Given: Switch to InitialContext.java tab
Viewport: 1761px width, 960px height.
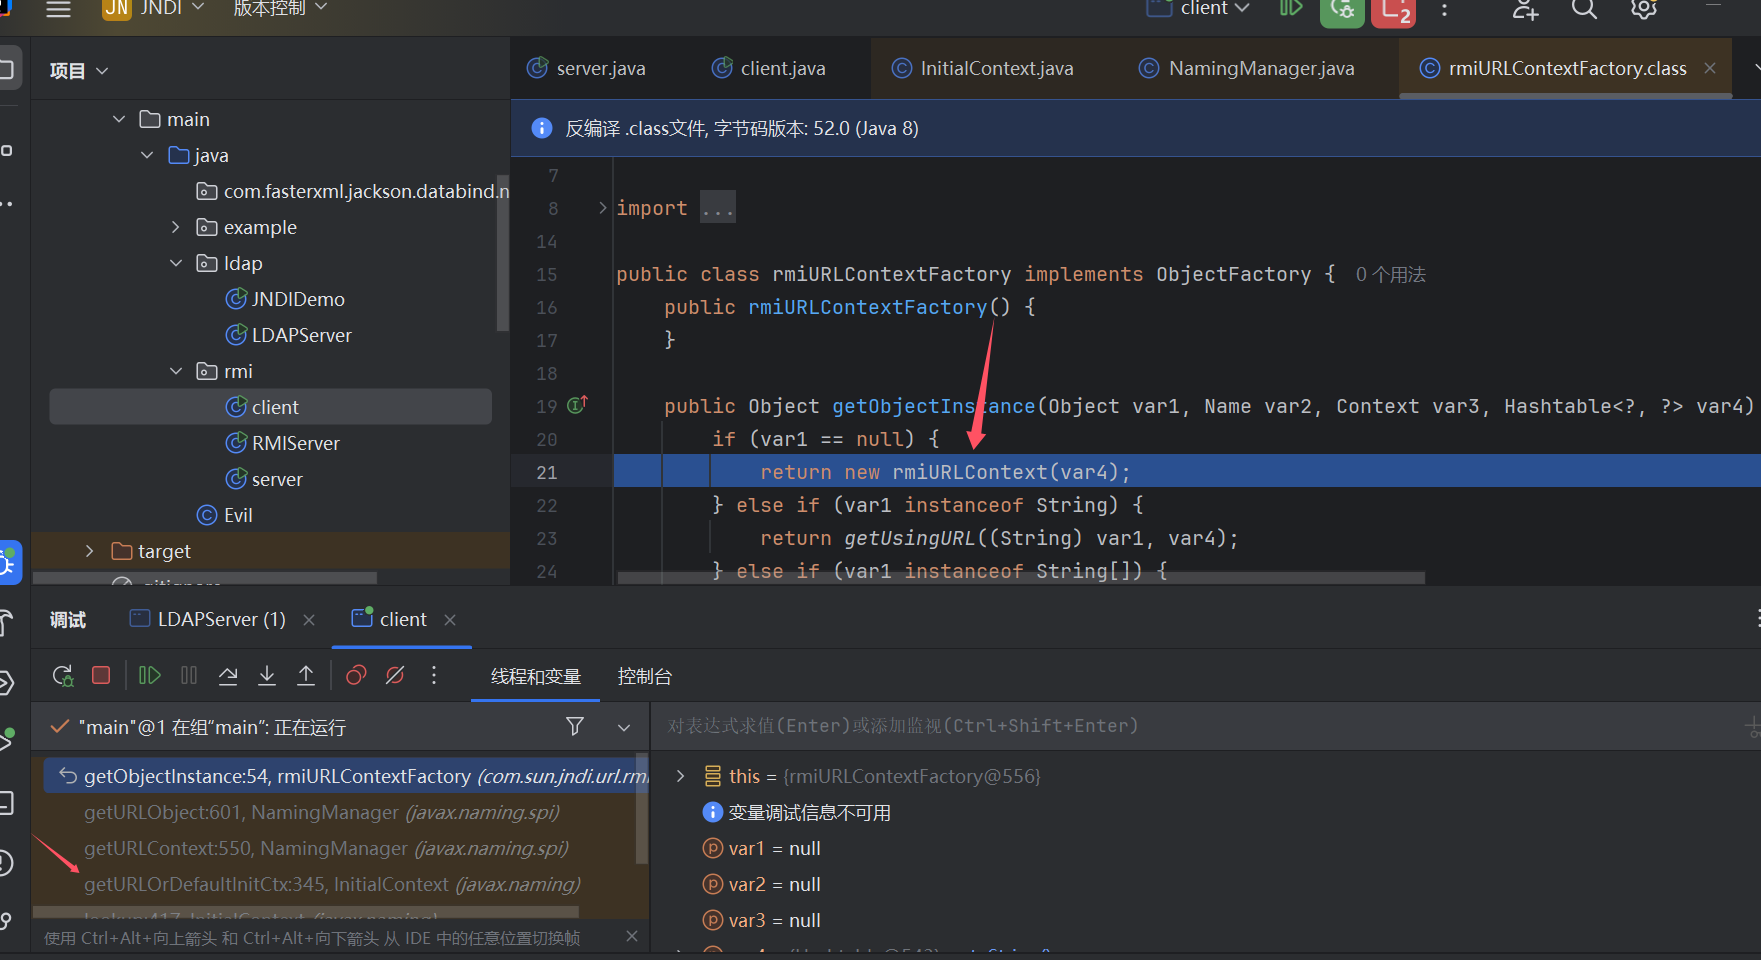Looking at the screenshot, I should coord(982,68).
